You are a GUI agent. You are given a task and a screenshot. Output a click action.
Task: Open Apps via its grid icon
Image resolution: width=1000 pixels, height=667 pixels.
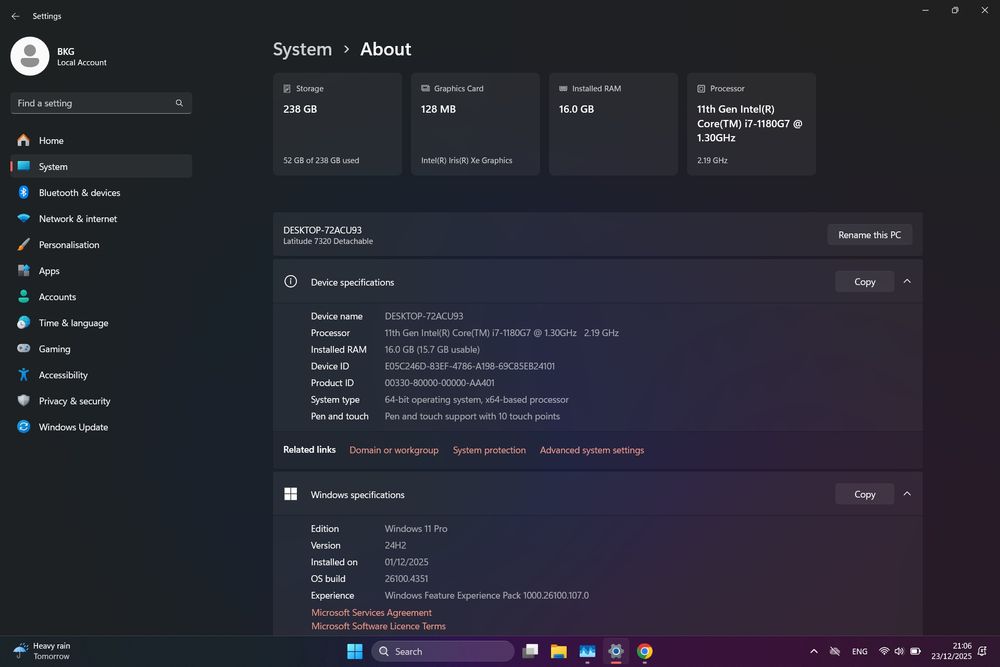24,270
